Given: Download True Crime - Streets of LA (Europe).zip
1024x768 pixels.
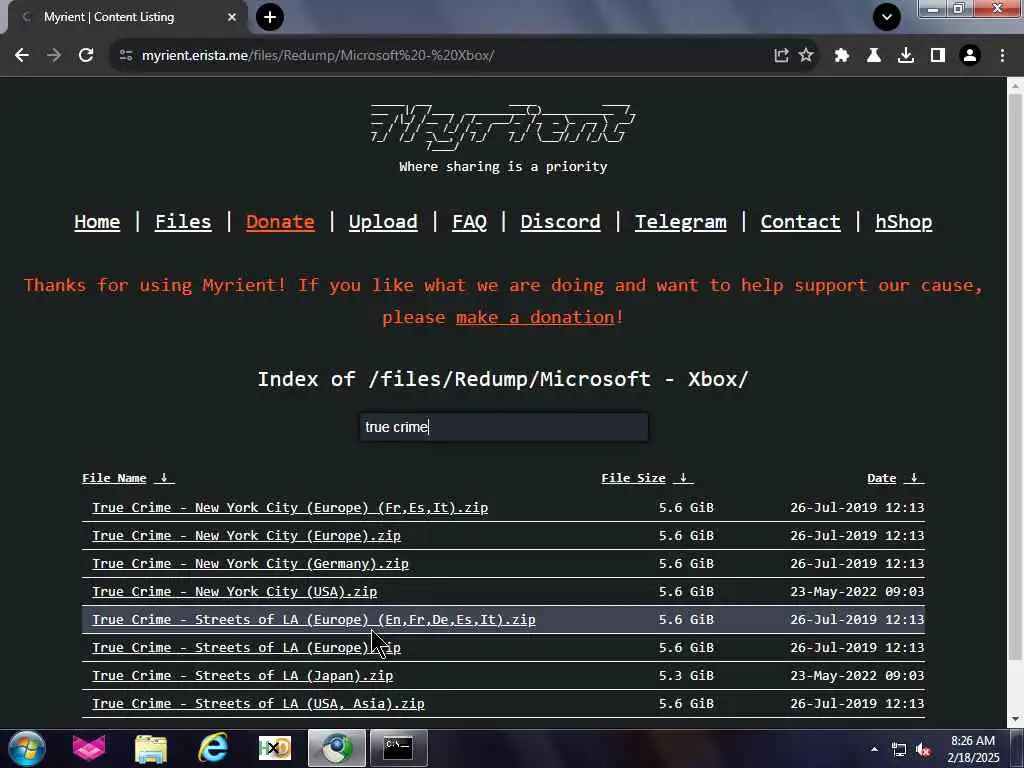Looking at the screenshot, I should click(246, 648).
